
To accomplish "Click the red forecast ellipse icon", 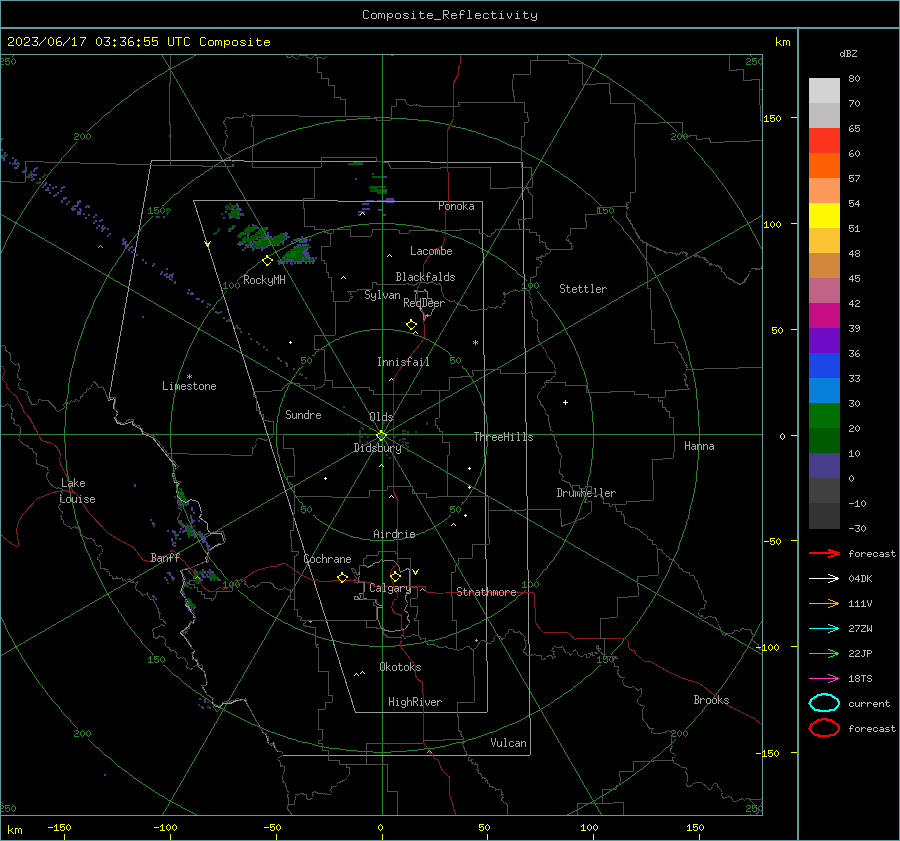I will pyautogui.click(x=824, y=728).
